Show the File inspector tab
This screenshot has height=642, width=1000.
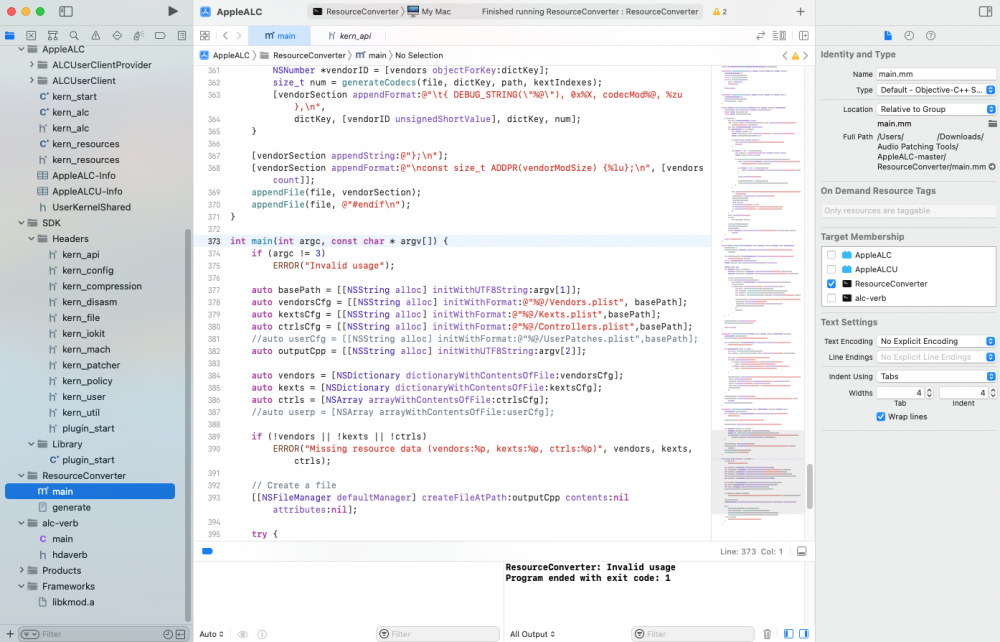tap(888, 36)
